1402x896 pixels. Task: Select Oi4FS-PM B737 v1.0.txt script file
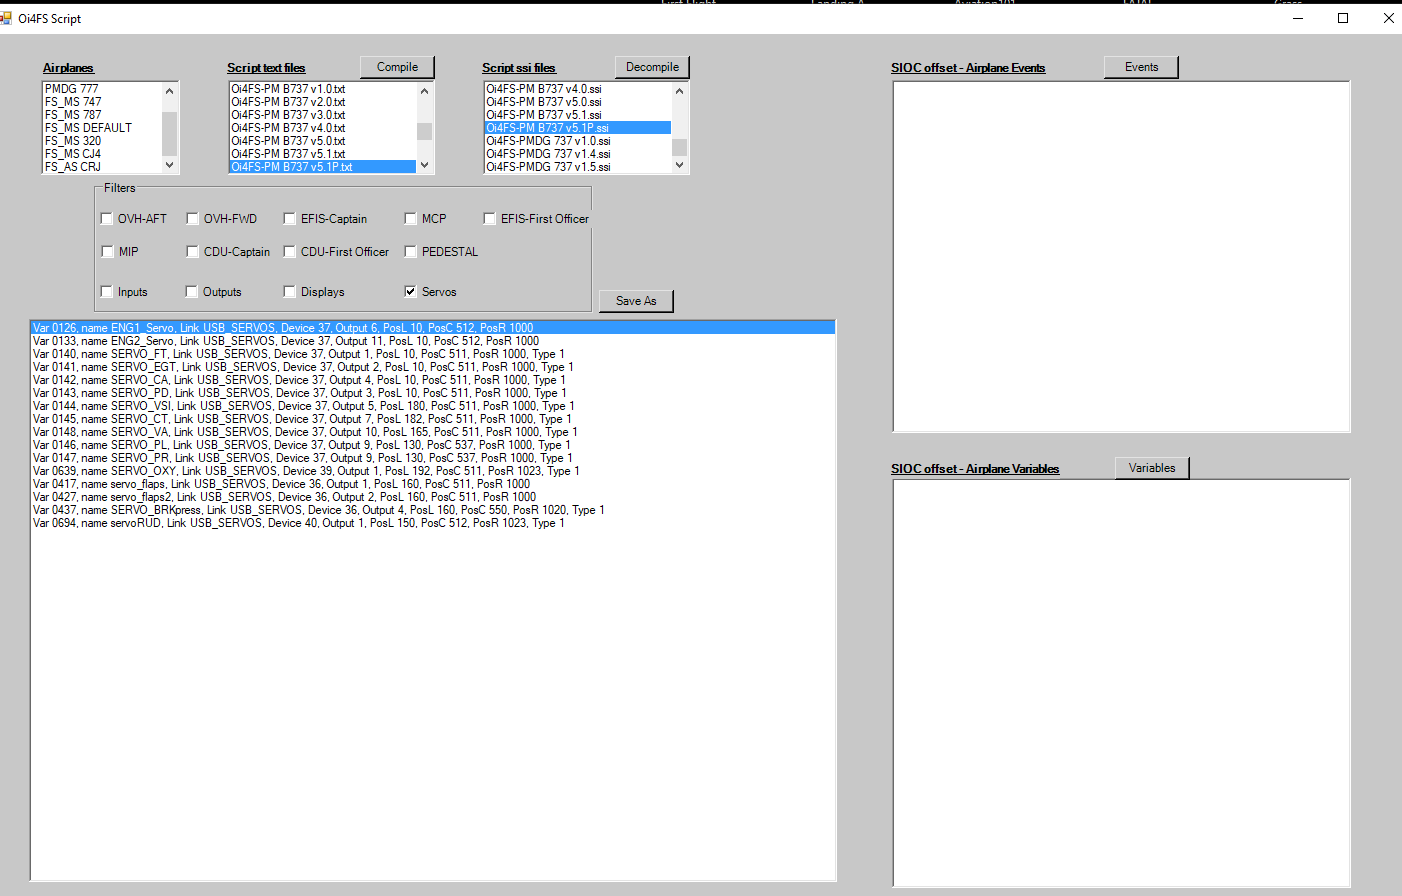click(290, 88)
